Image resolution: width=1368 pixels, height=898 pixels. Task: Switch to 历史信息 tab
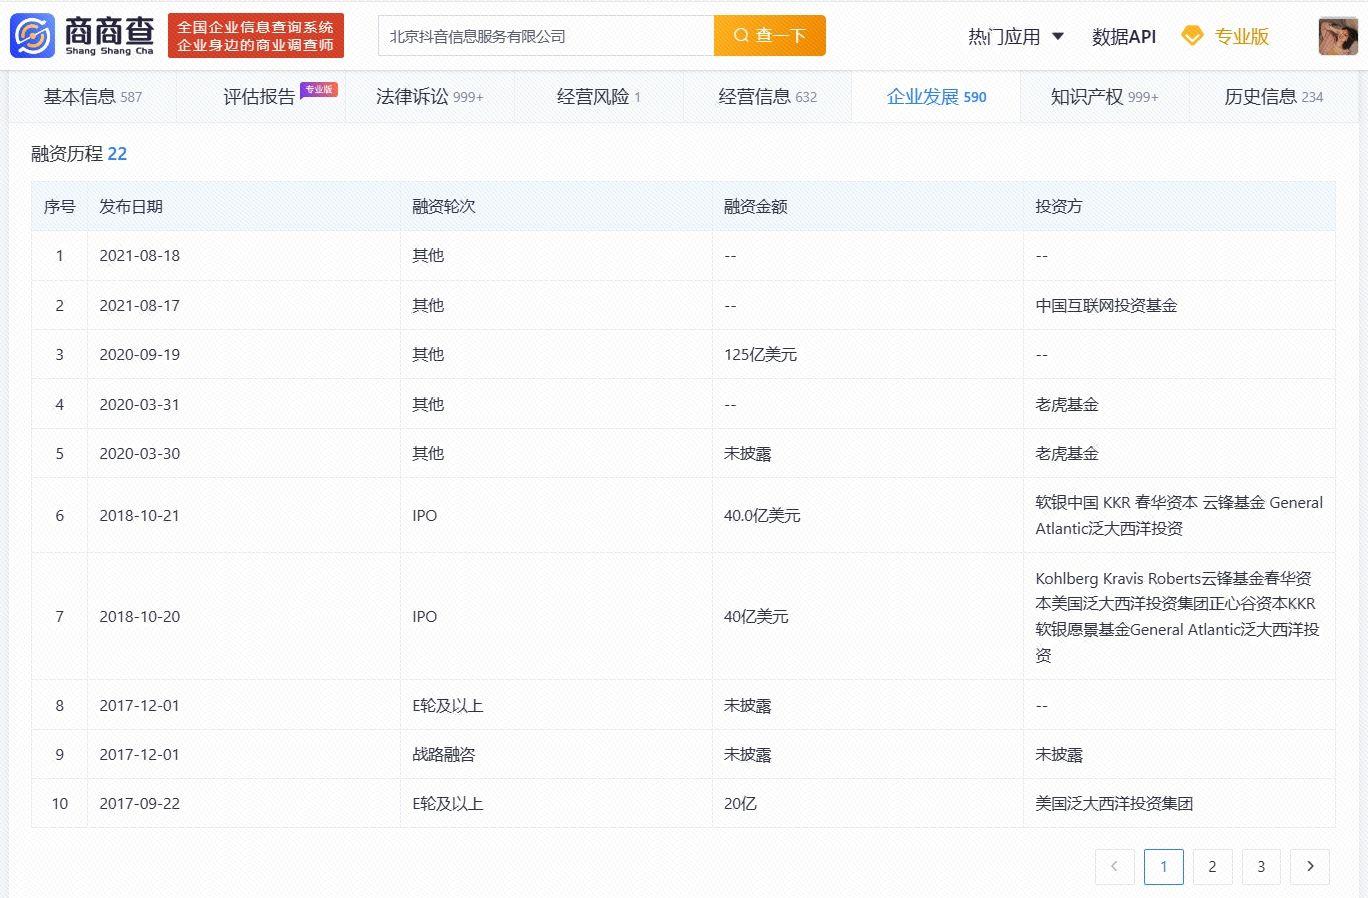point(1260,97)
